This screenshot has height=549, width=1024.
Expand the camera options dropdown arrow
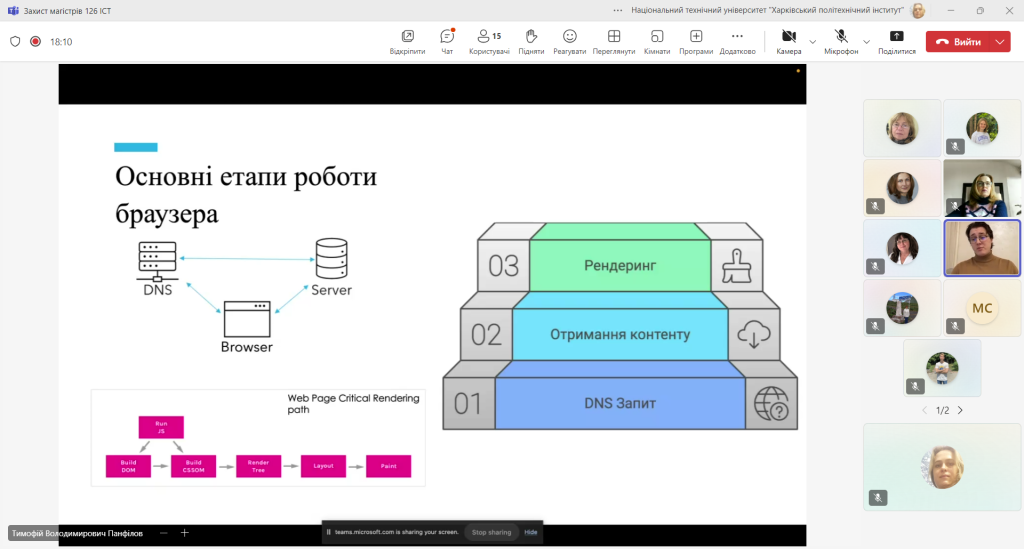(x=812, y=42)
